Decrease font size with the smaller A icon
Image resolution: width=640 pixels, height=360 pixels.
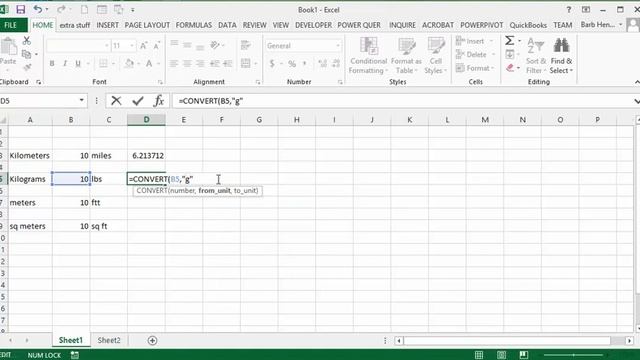pos(156,46)
